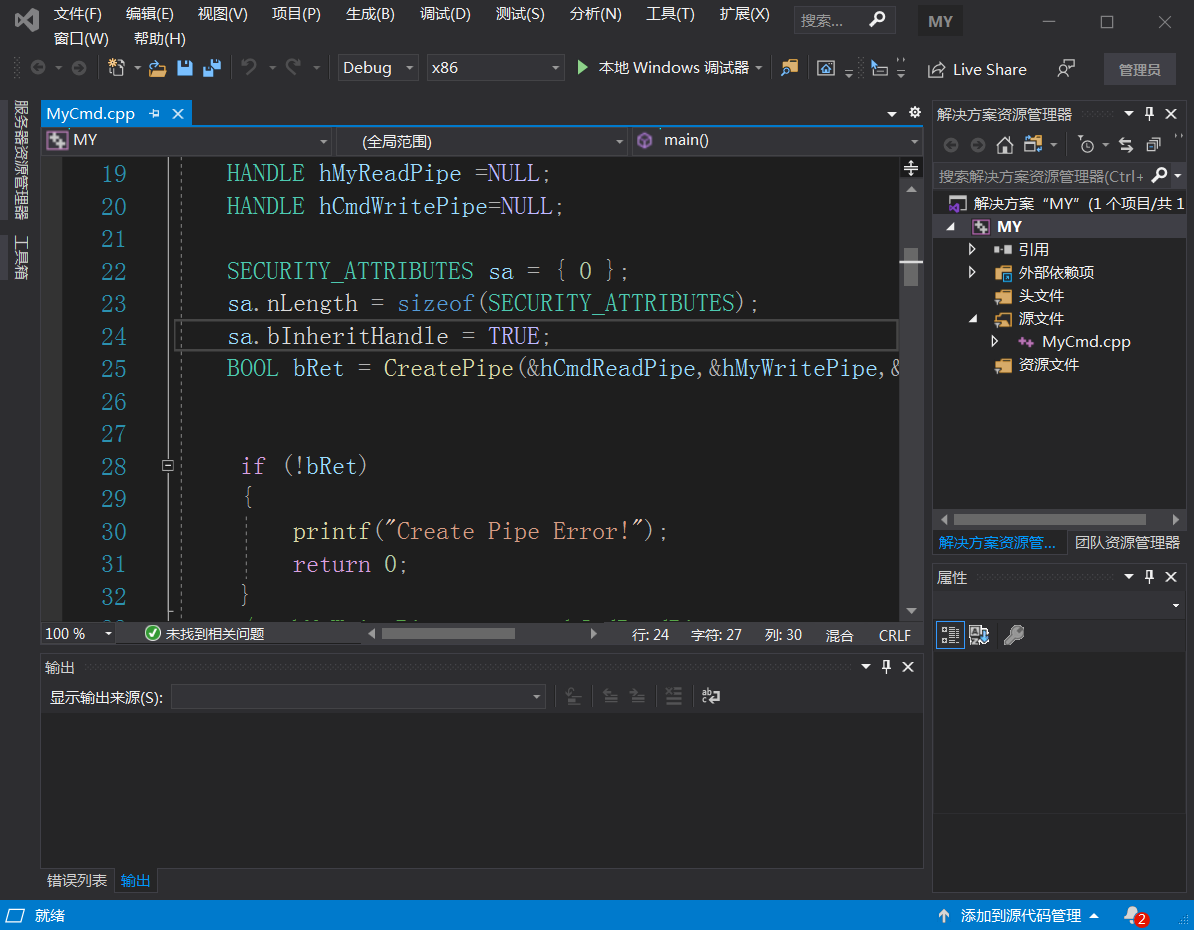Click the Send Feedback person icon
This screenshot has width=1194, height=930.
click(x=1066, y=69)
